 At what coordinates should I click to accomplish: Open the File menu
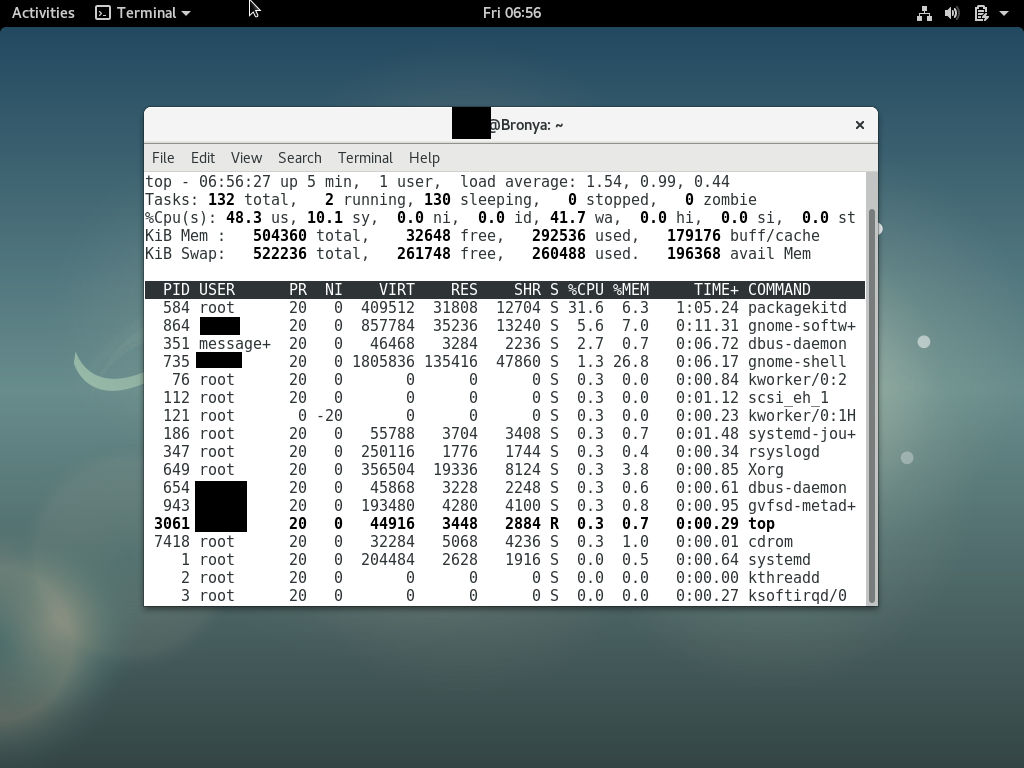point(163,157)
